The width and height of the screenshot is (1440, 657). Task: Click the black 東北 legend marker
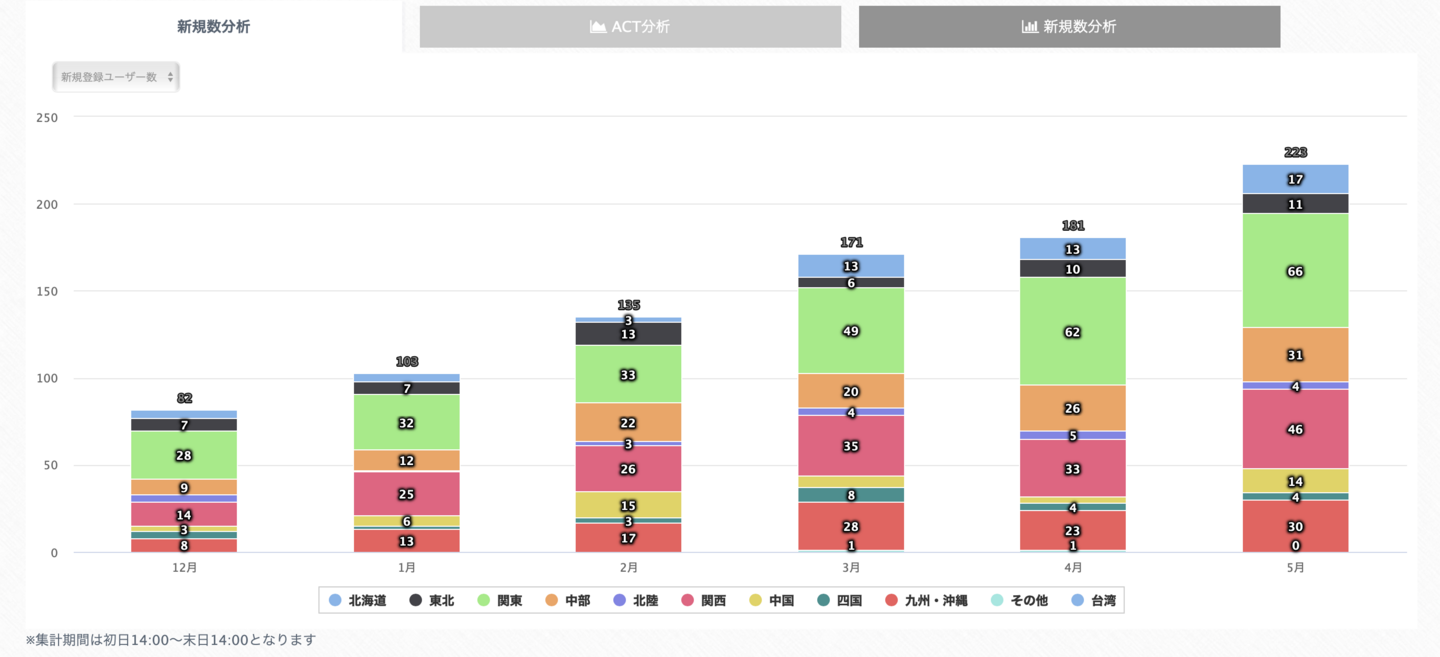415,601
